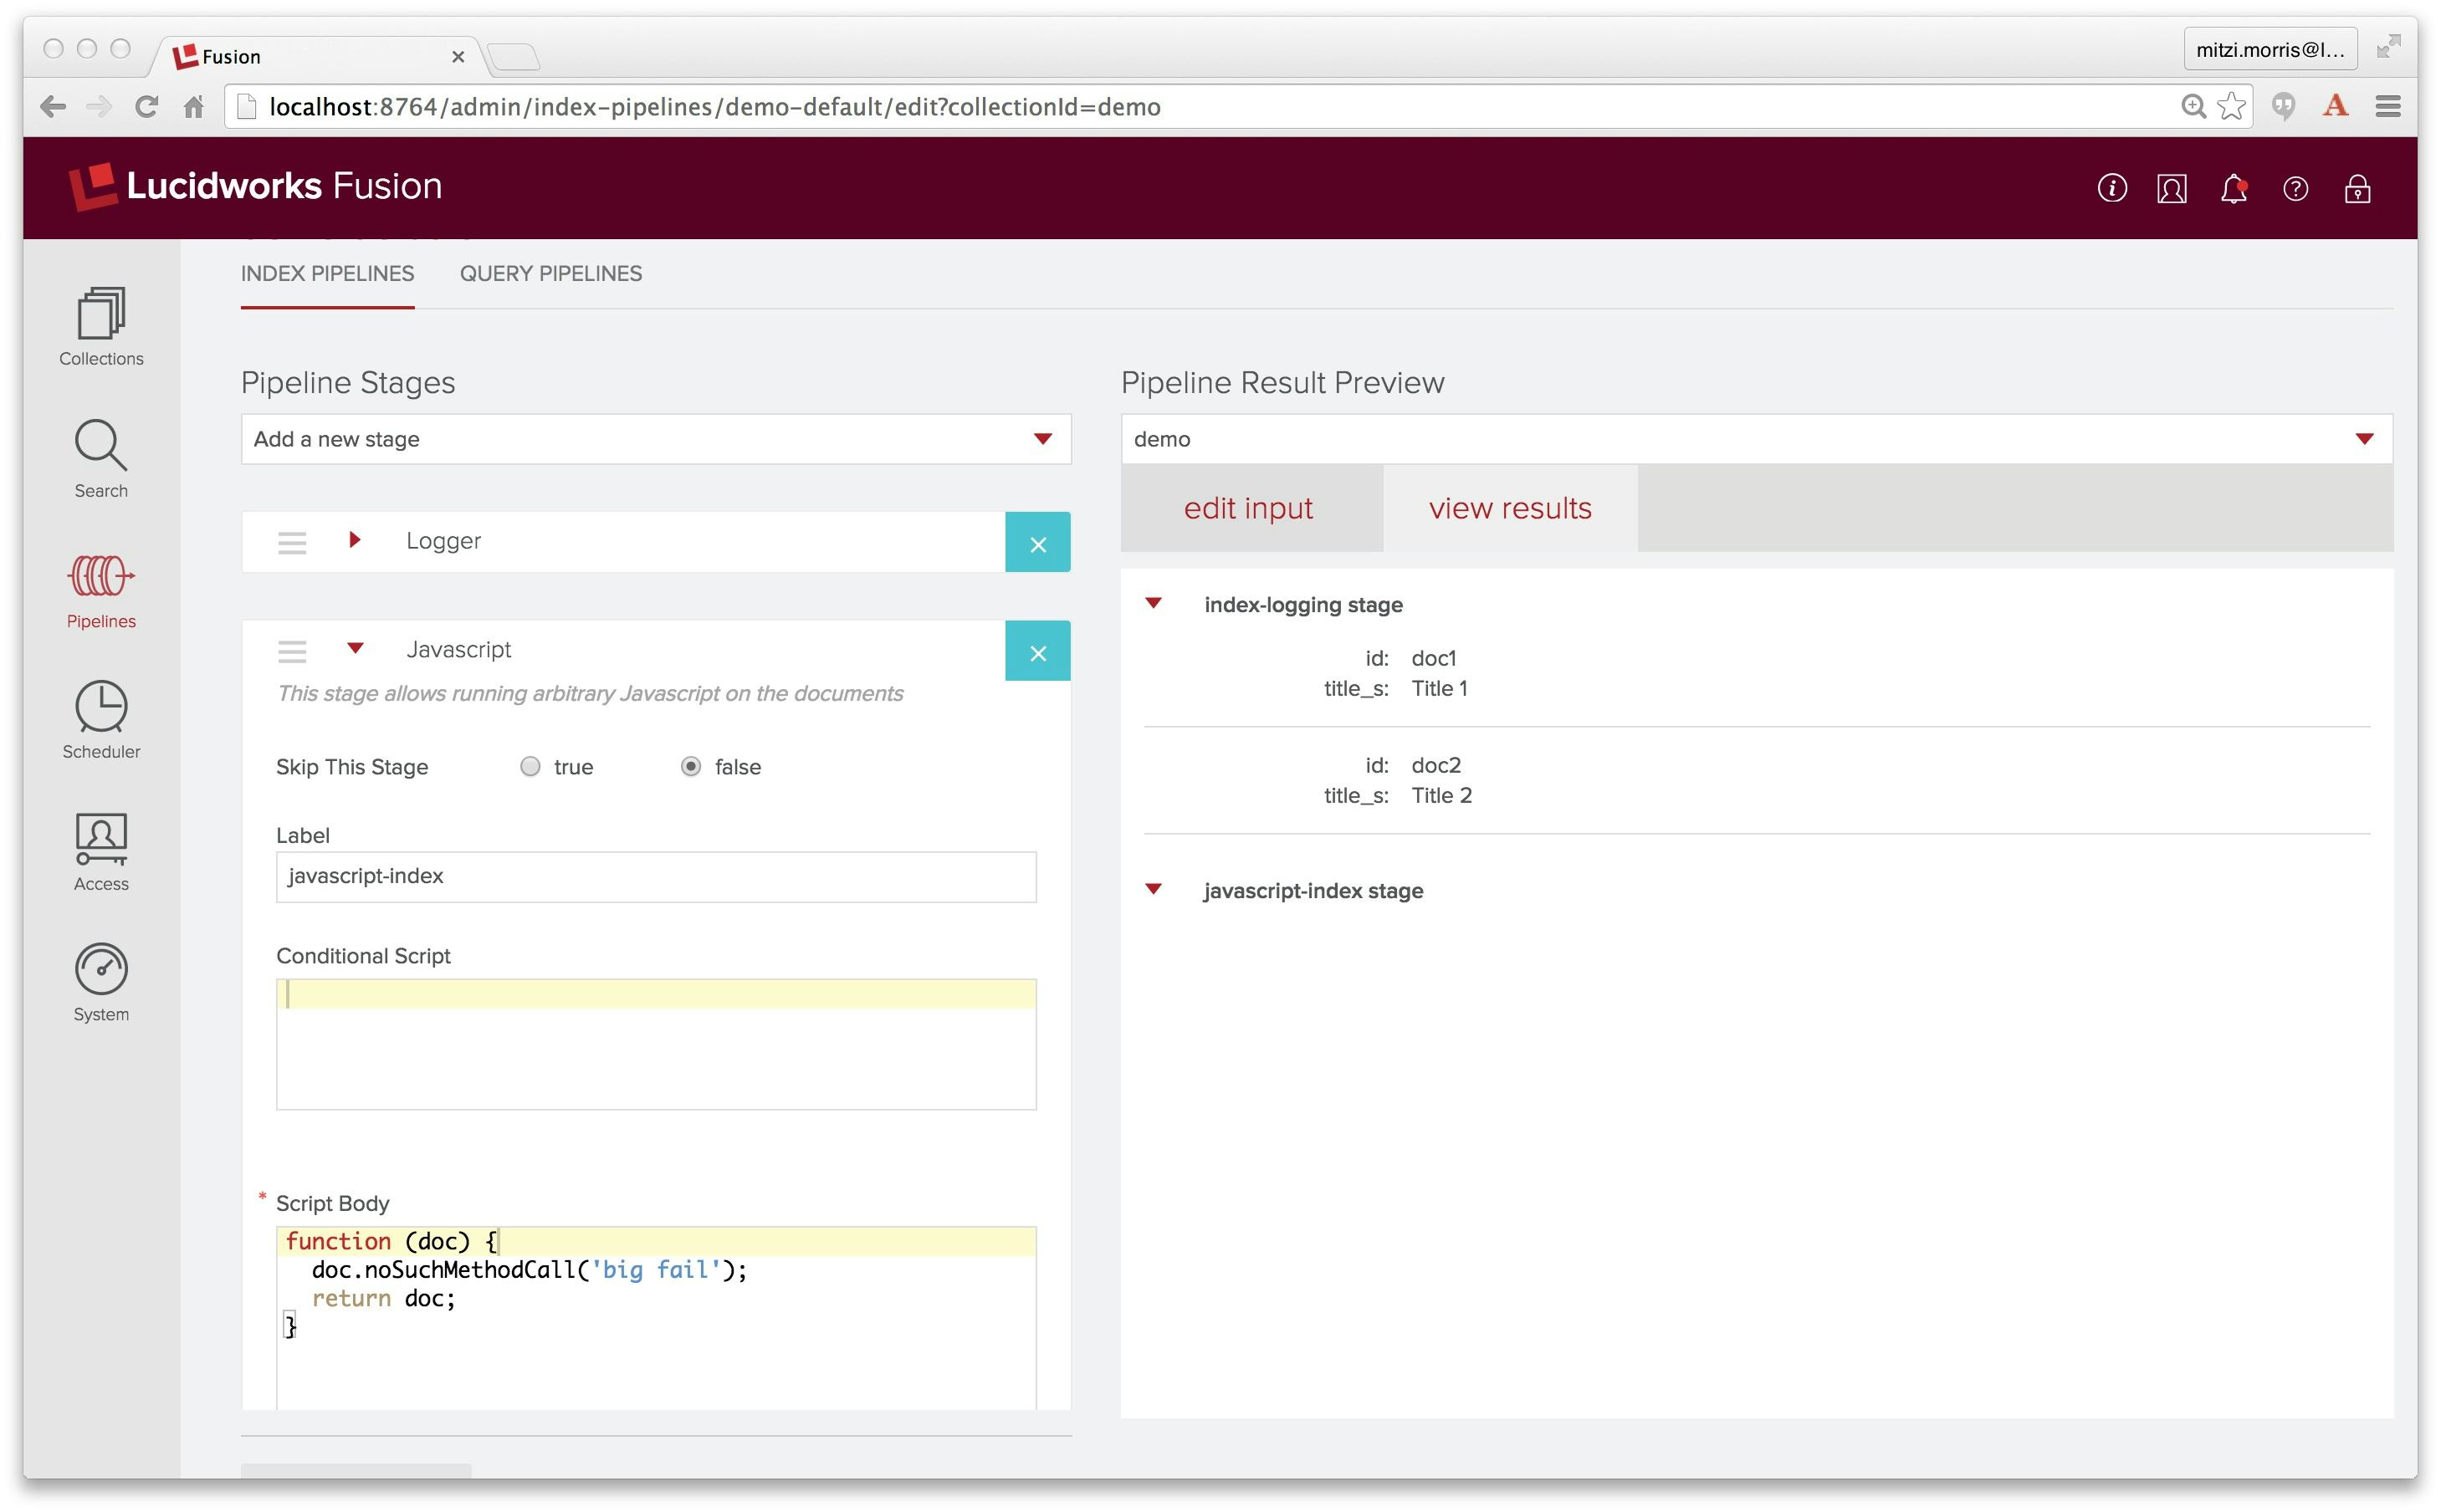The image size is (2441, 1512).
Task: Select true for Skip This Stage
Action: coord(530,767)
